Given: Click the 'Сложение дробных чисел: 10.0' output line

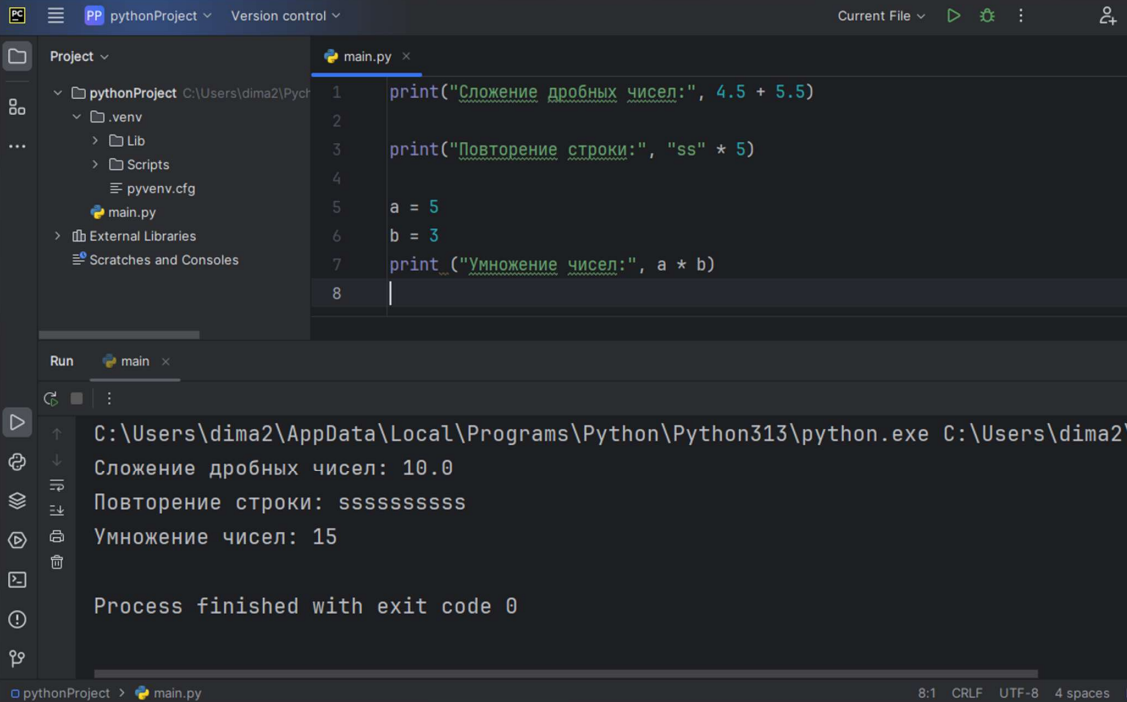Looking at the screenshot, I should point(273,468).
